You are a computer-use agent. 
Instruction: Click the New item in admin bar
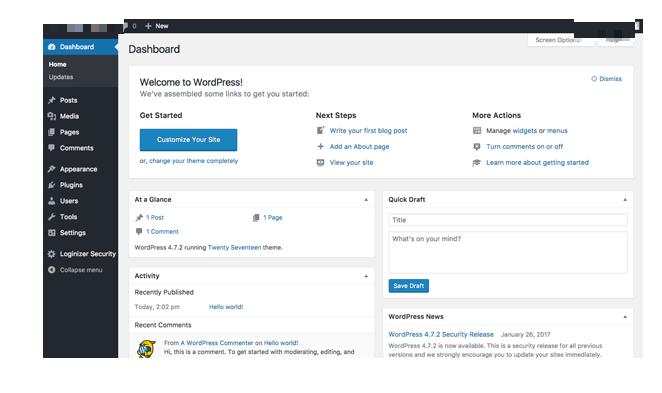[157, 26]
